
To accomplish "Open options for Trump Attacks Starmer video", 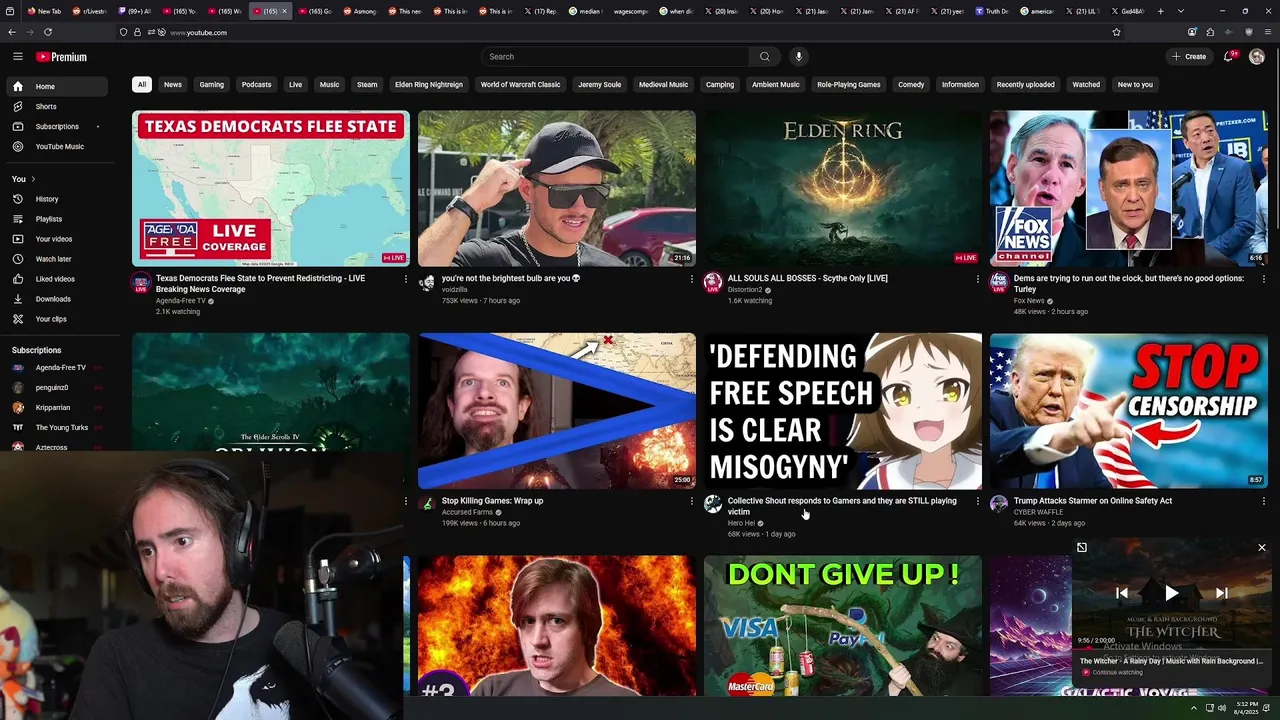I will (x=1264, y=501).
